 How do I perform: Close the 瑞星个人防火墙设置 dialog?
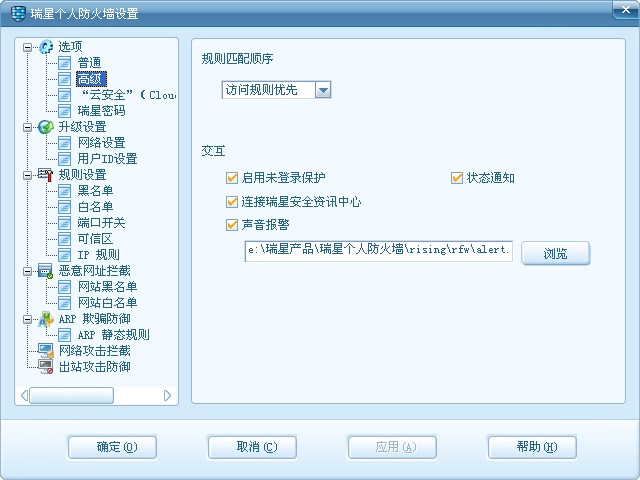(625, 10)
